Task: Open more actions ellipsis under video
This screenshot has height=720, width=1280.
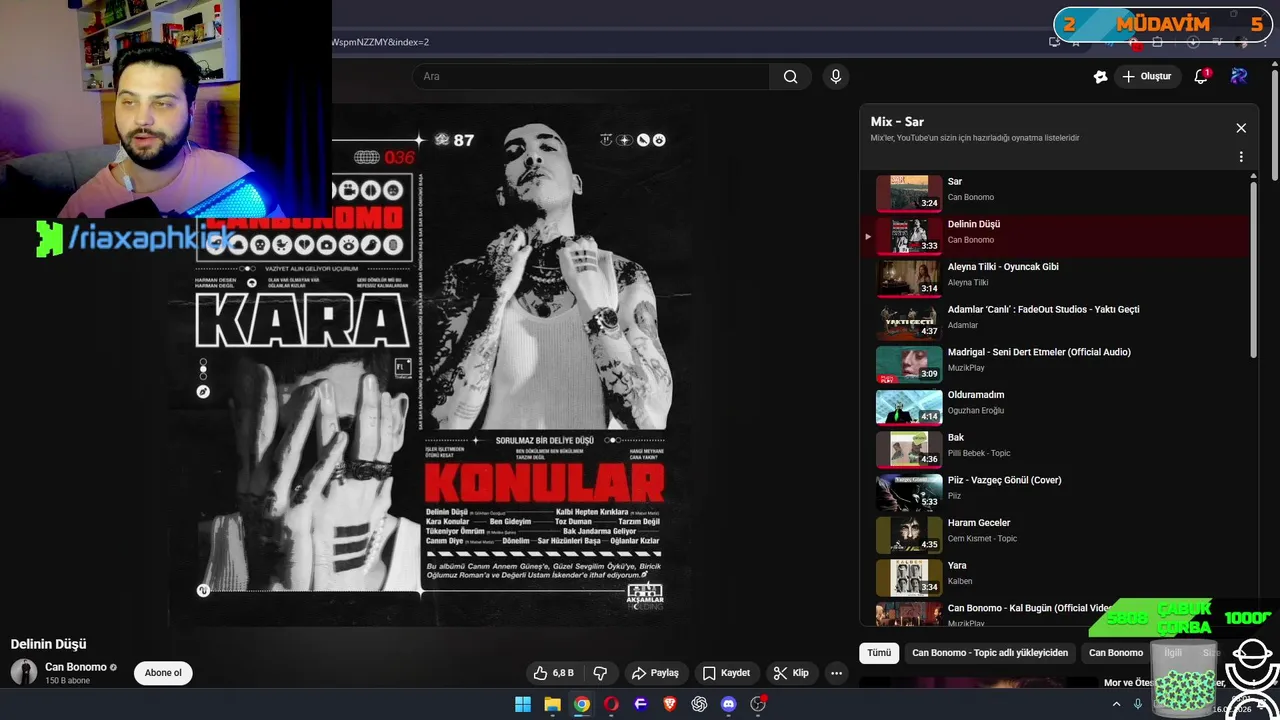Action: click(837, 673)
